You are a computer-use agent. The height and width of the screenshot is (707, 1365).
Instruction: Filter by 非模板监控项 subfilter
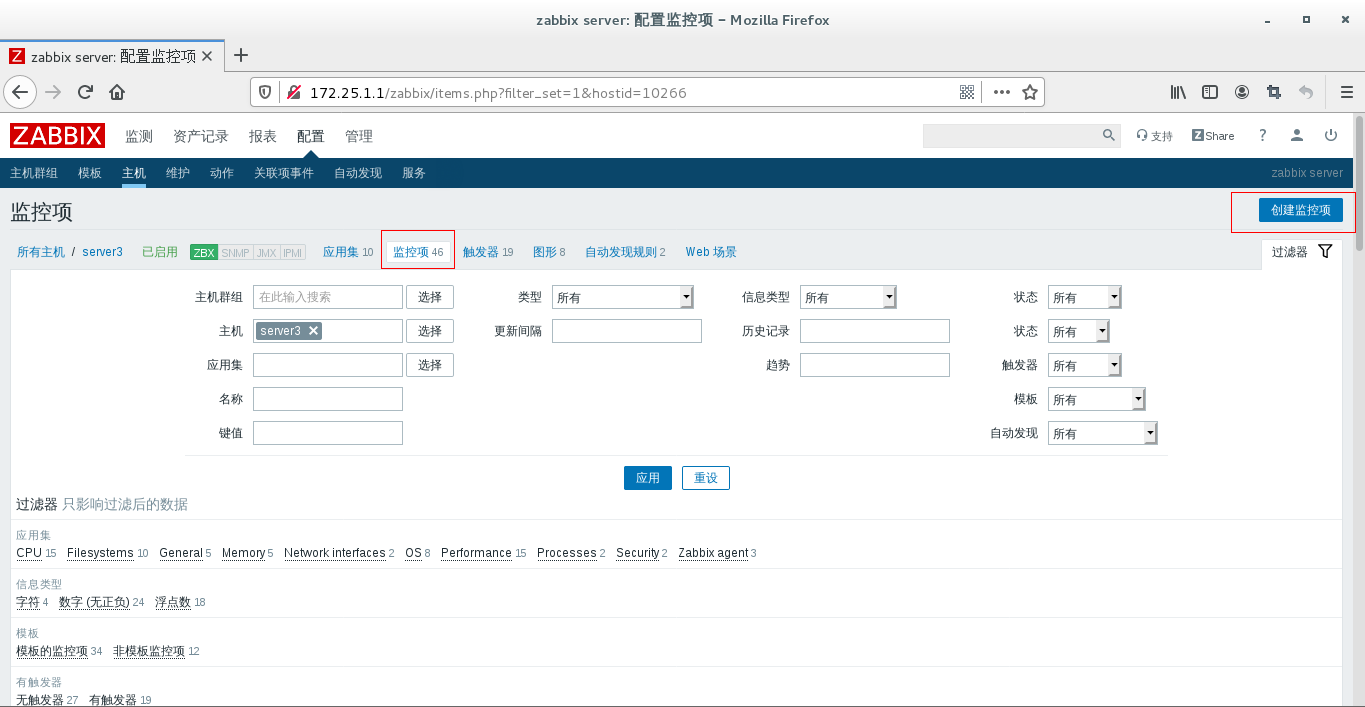[x=149, y=651]
